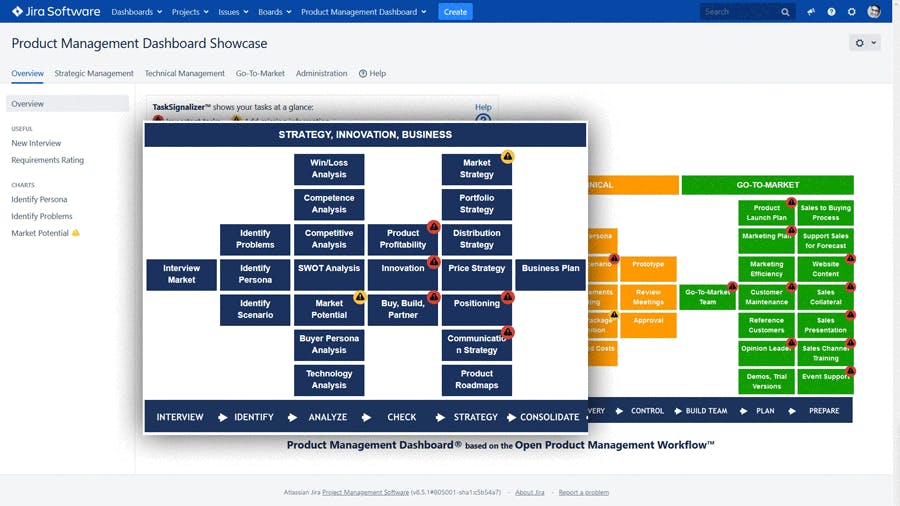Switch to the Technical Management tab

(184, 73)
